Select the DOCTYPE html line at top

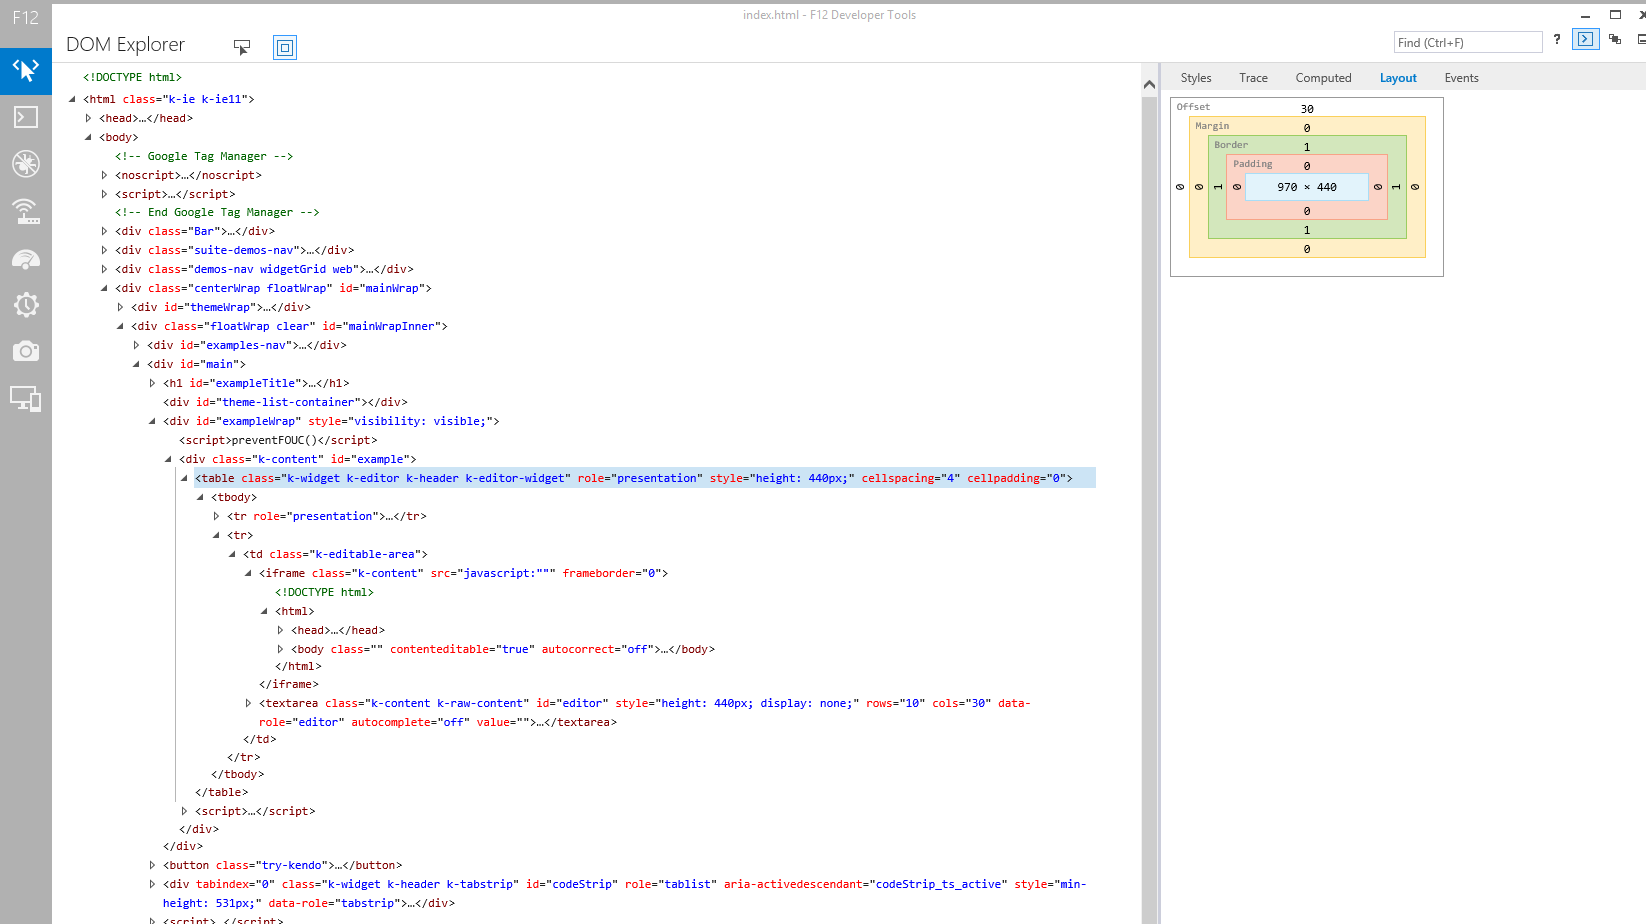(132, 77)
